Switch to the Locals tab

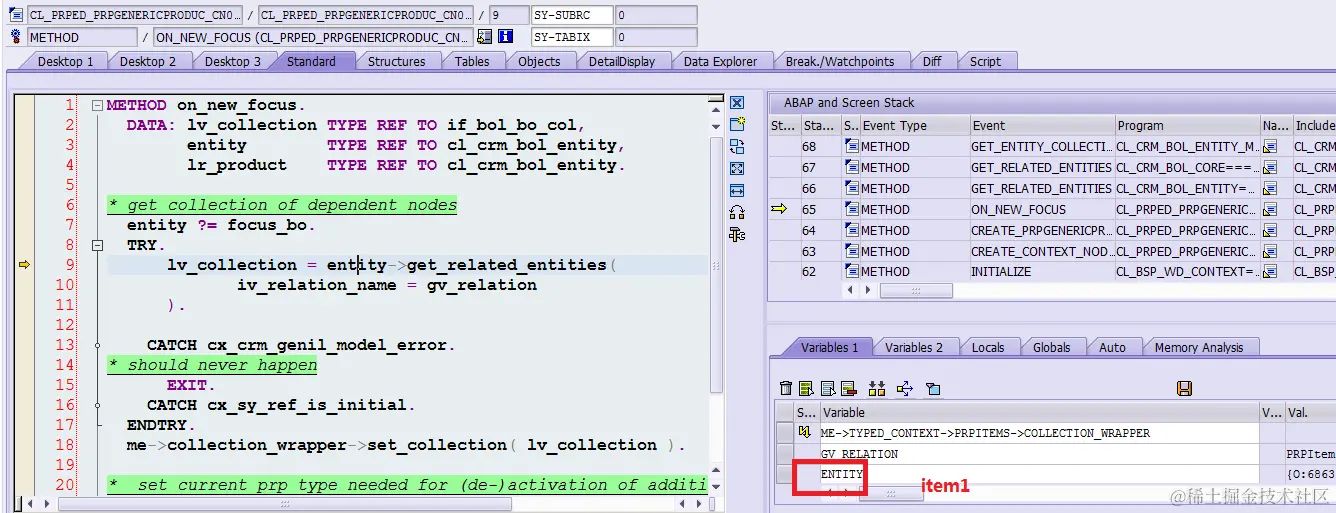[x=988, y=347]
